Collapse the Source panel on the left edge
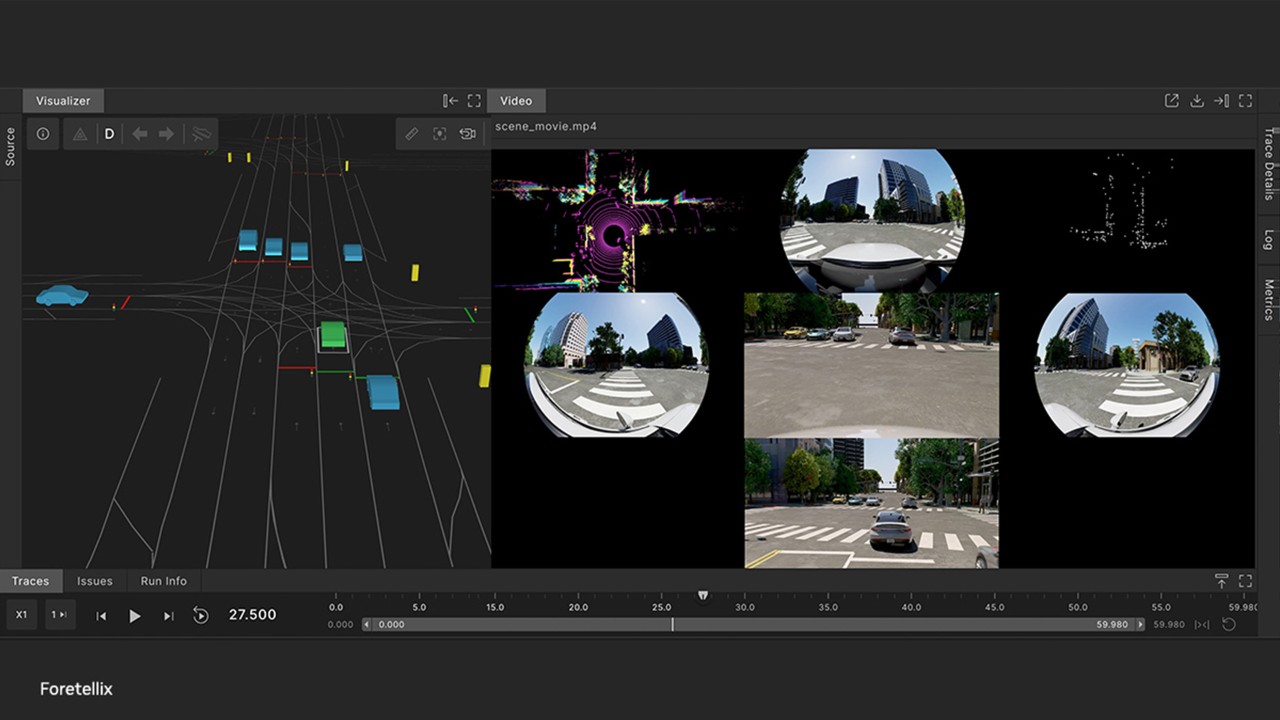This screenshot has width=1280, height=720. (11, 145)
